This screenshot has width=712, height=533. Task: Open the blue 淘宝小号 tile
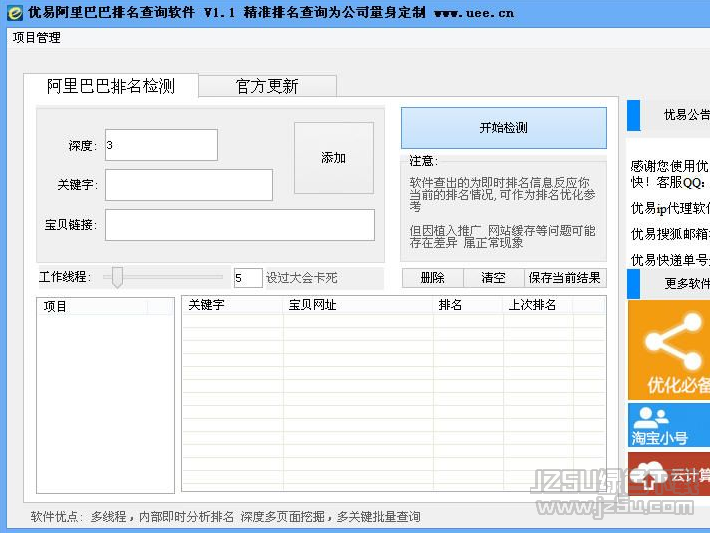pos(669,425)
